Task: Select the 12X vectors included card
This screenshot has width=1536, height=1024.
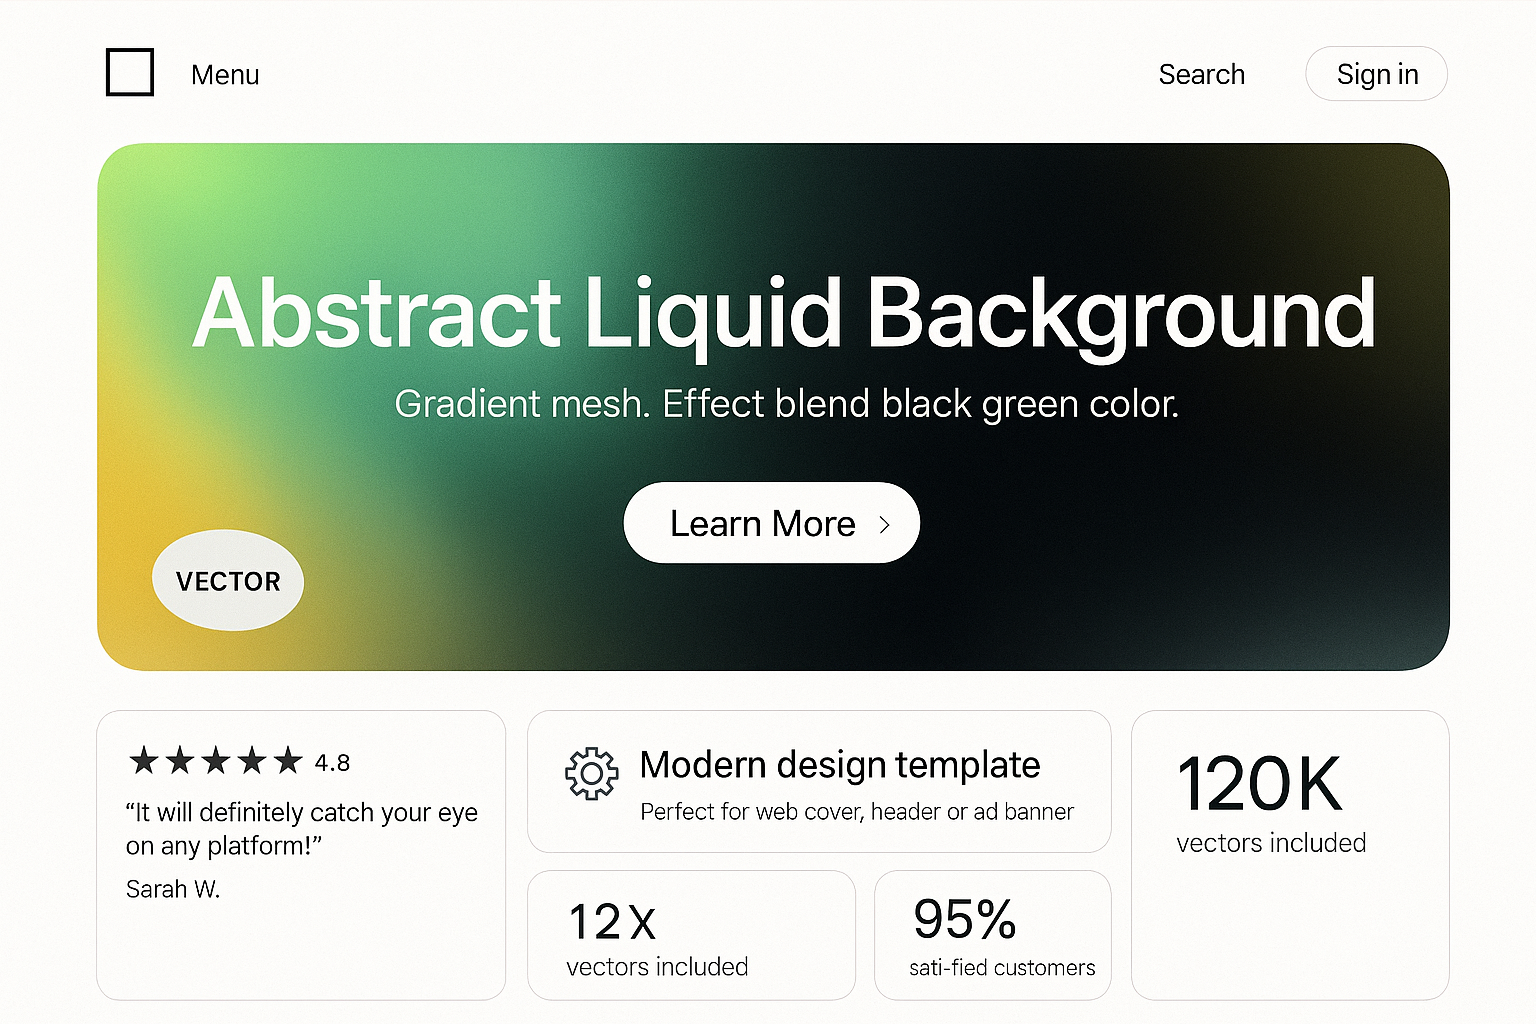Action: tap(691, 935)
